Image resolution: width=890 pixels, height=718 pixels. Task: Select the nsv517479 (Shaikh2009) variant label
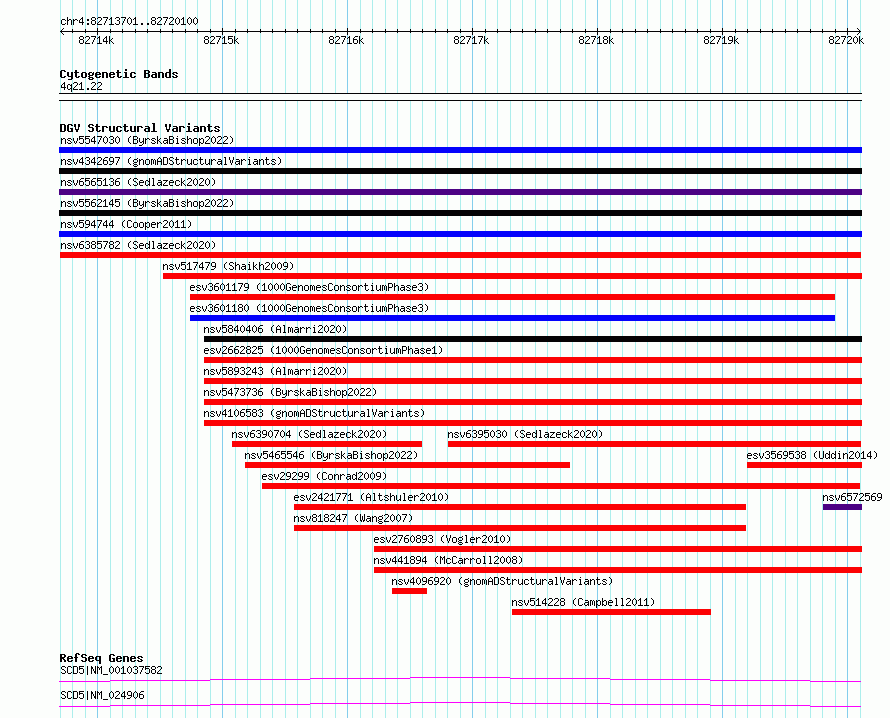228,266
